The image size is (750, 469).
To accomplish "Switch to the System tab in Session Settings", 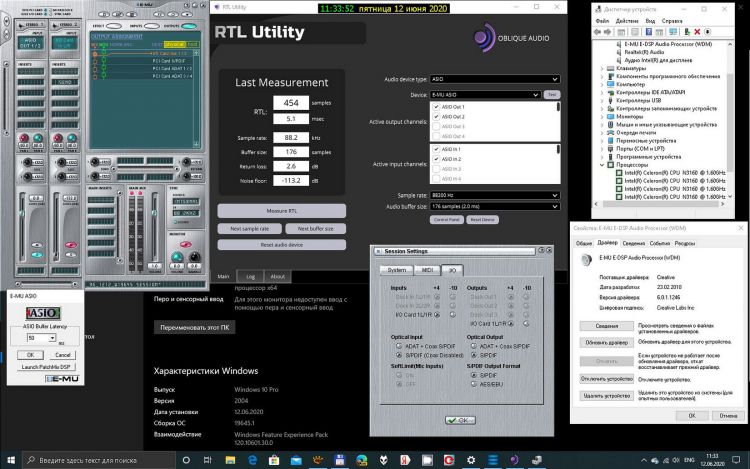I will click(x=397, y=270).
